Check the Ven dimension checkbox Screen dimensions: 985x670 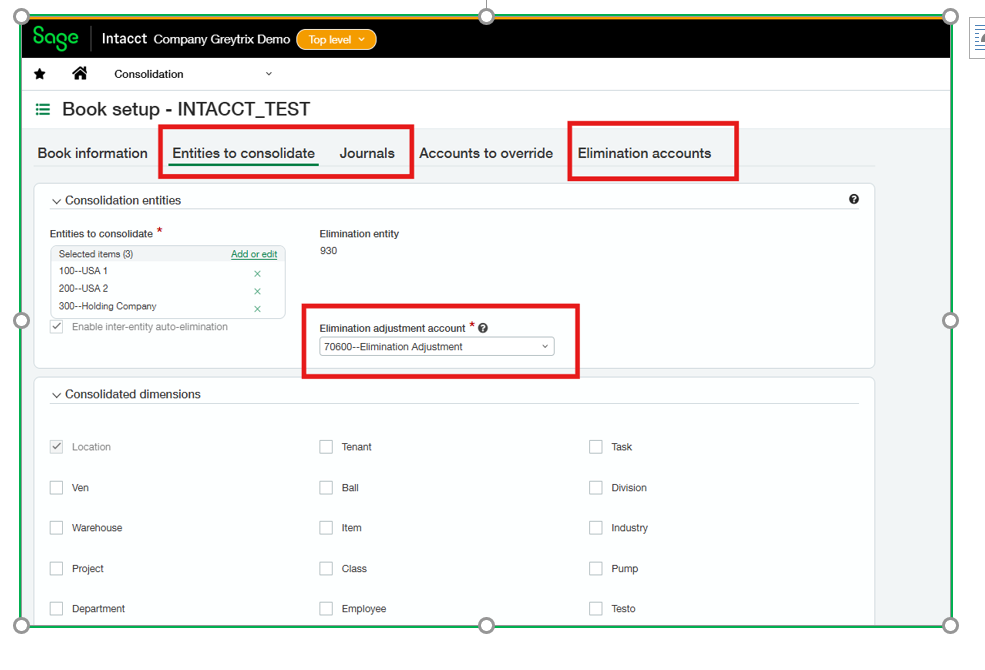pos(57,487)
